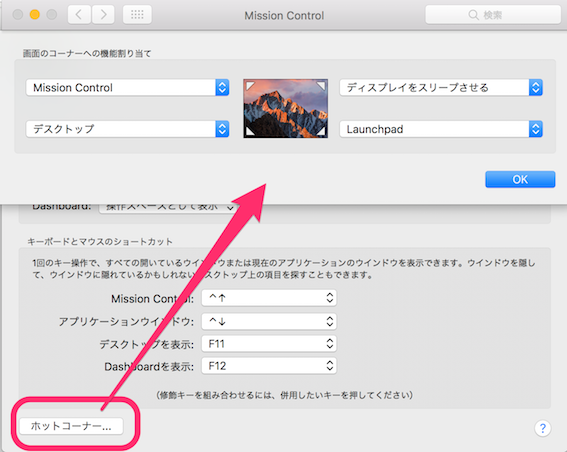Viewport: 567px width, 452px height.
Task: Open デスクトップを表示 F11 shortcut dropdown
Action: coord(269,344)
